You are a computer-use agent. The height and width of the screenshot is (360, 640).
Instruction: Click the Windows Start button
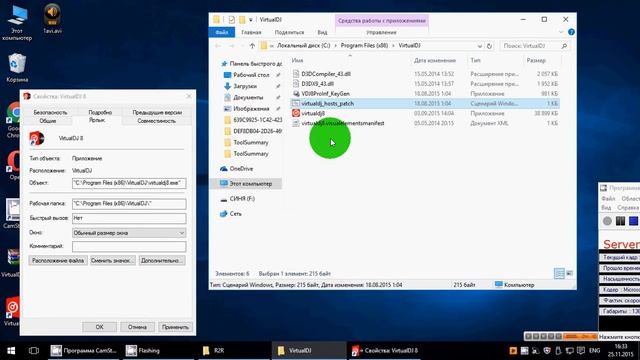(11, 351)
